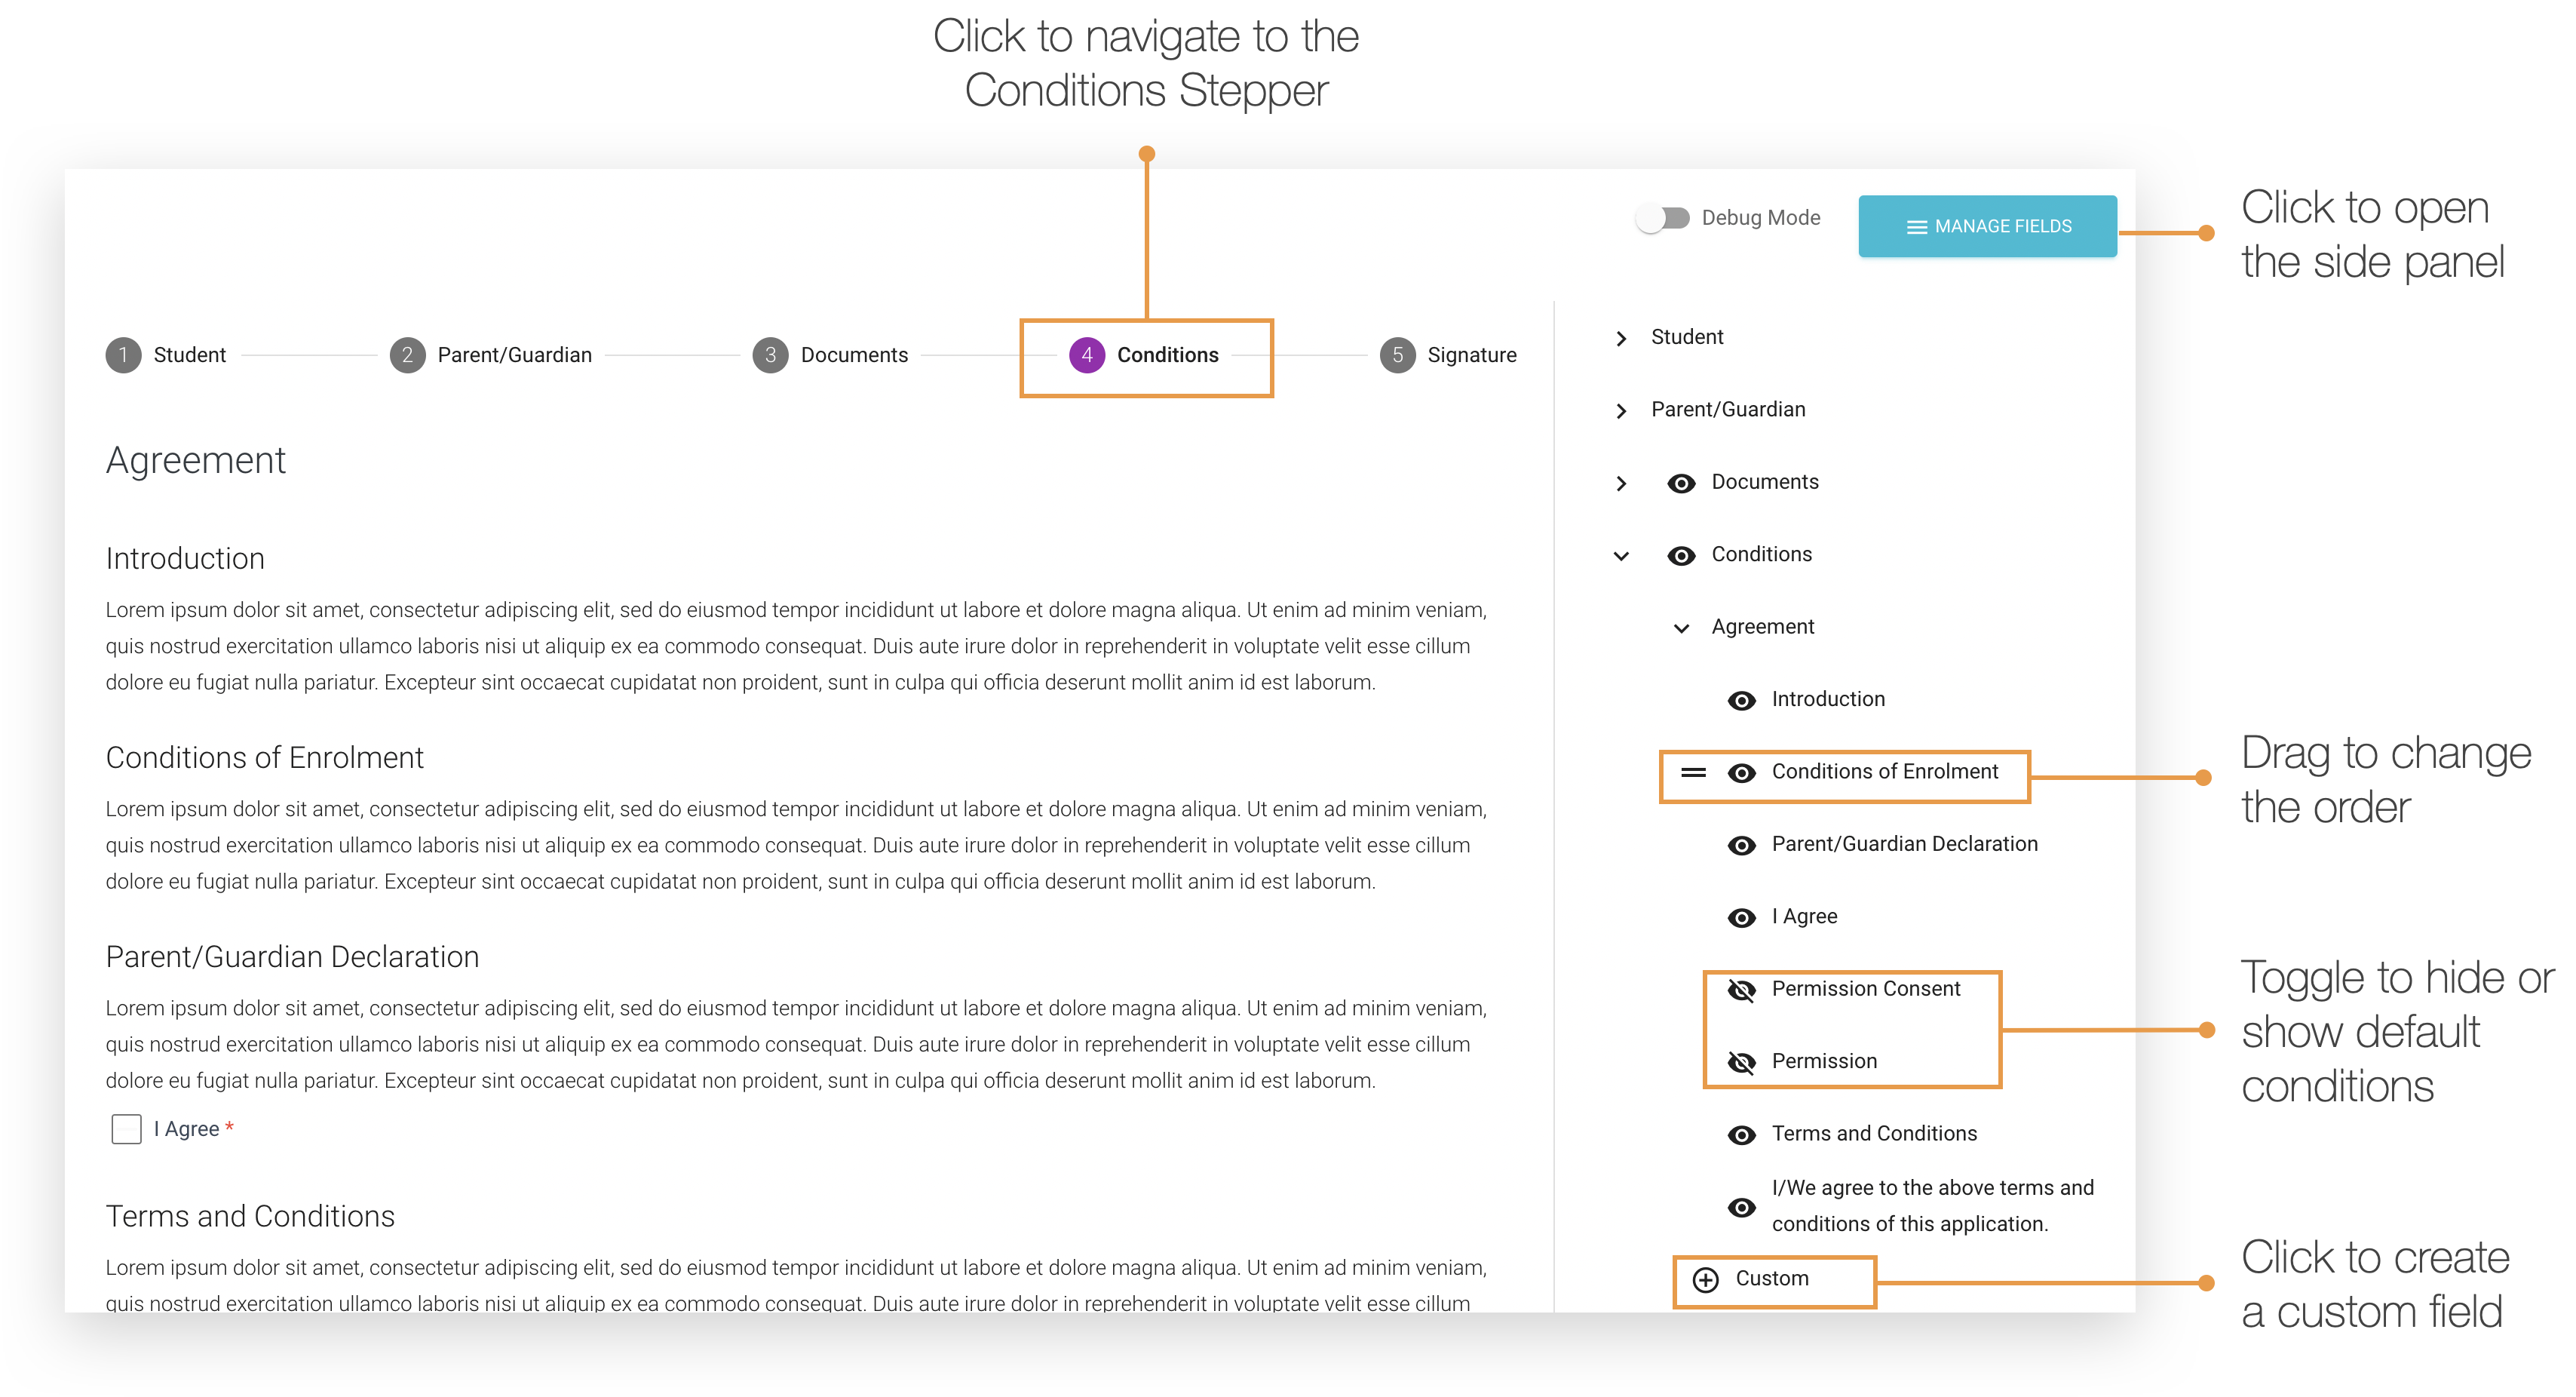Collapse the Agreement subsection

(1681, 628)
